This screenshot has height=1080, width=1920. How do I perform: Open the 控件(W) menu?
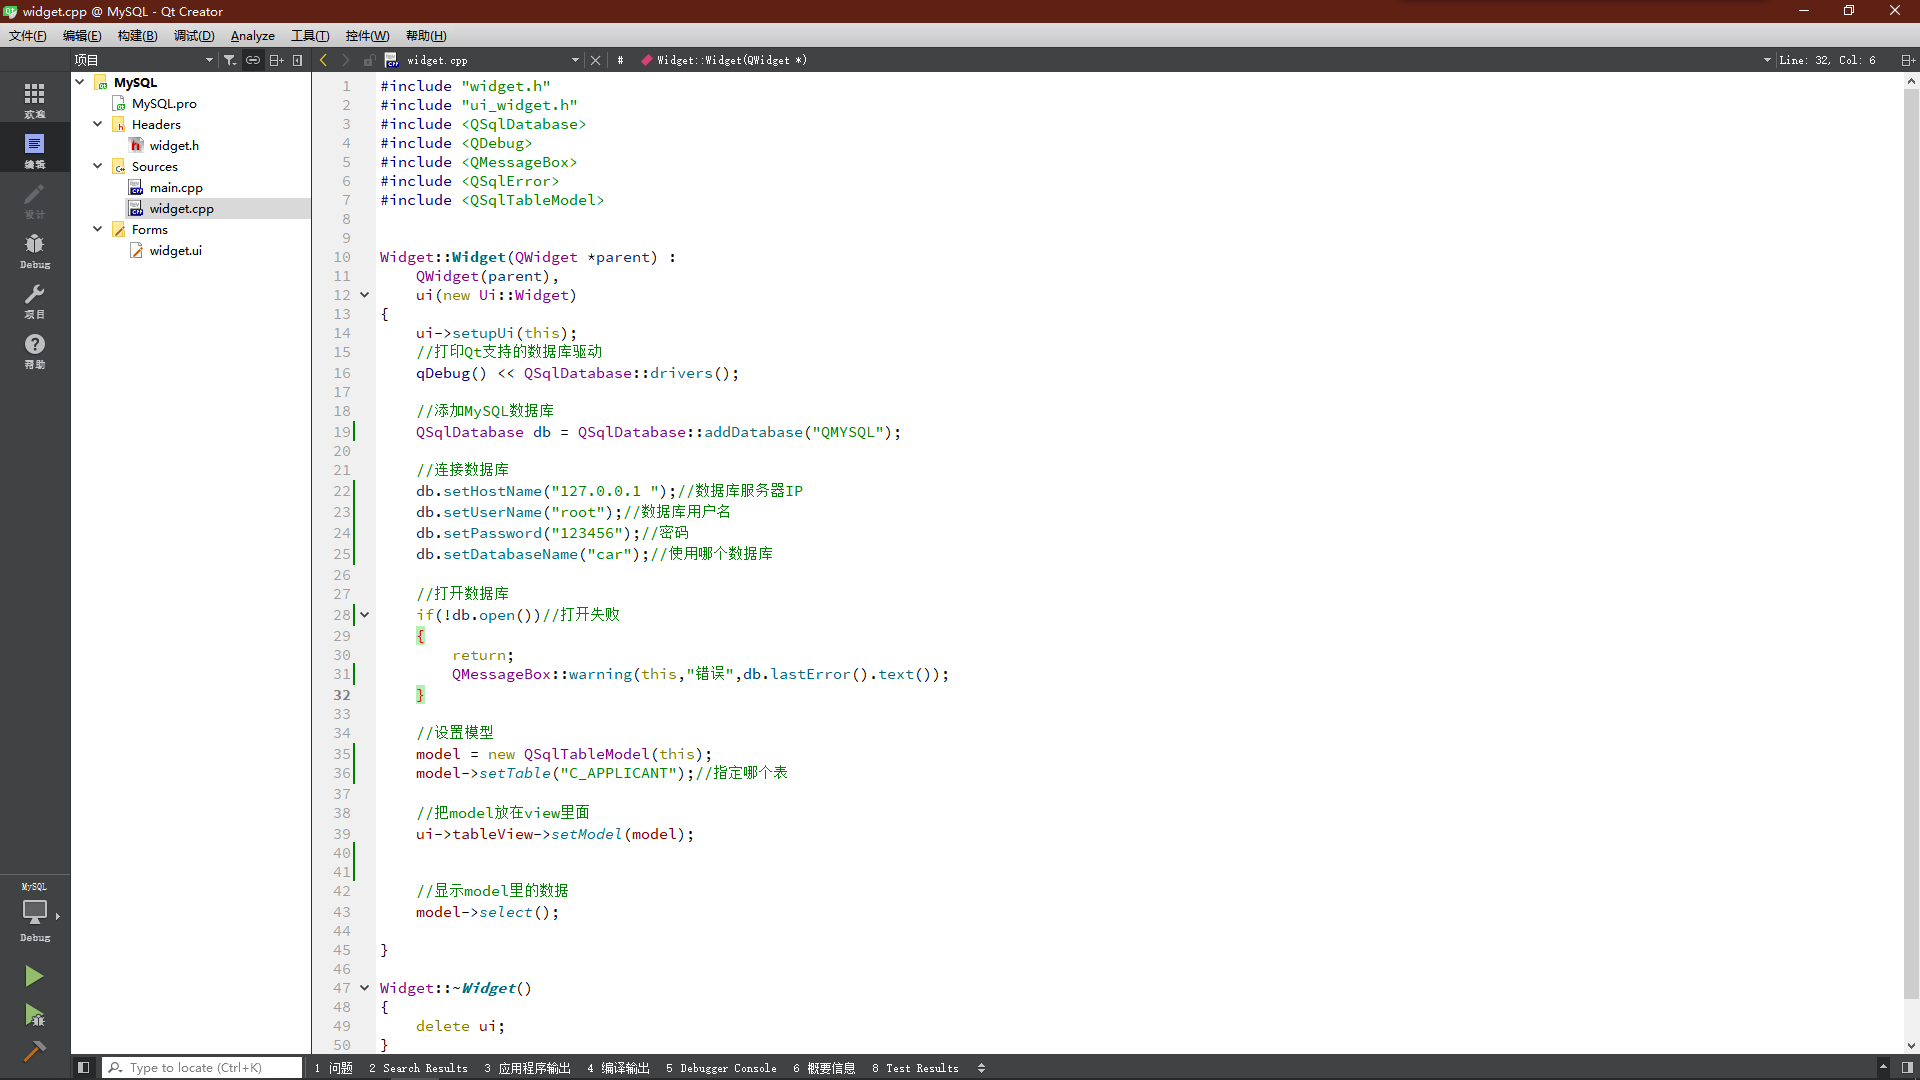(367, 36)
